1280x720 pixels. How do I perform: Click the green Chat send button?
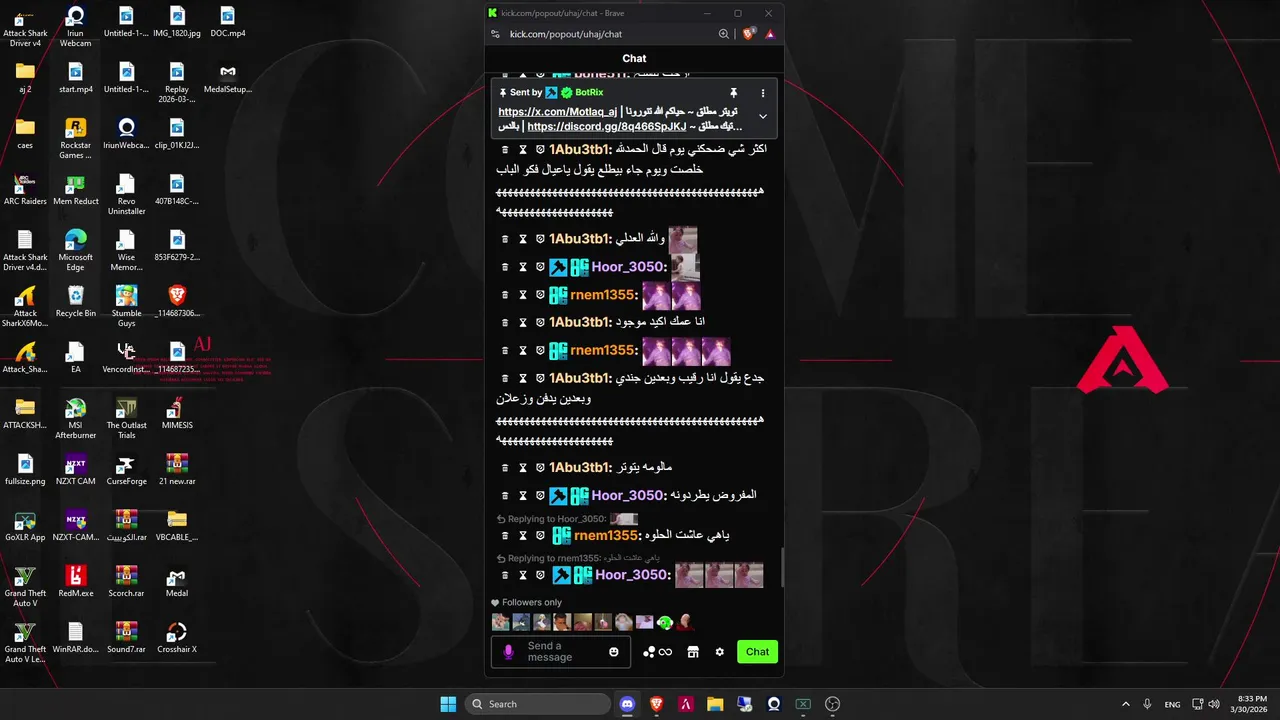click(757, 652)
